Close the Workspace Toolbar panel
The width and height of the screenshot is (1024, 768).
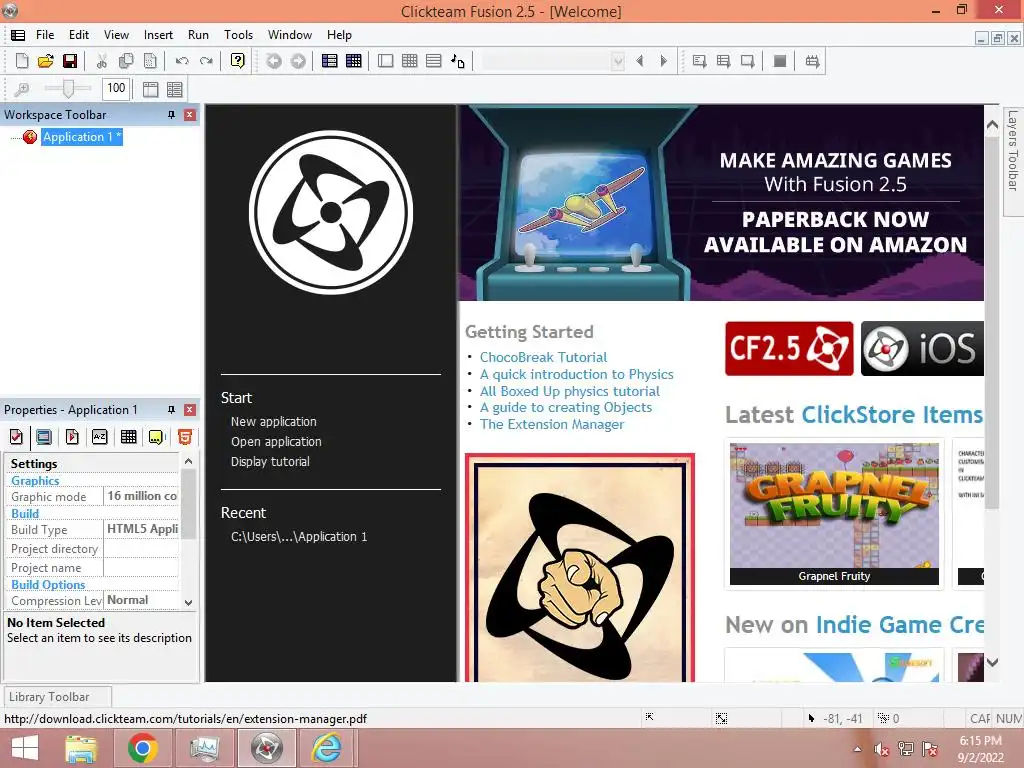(189, 115)
